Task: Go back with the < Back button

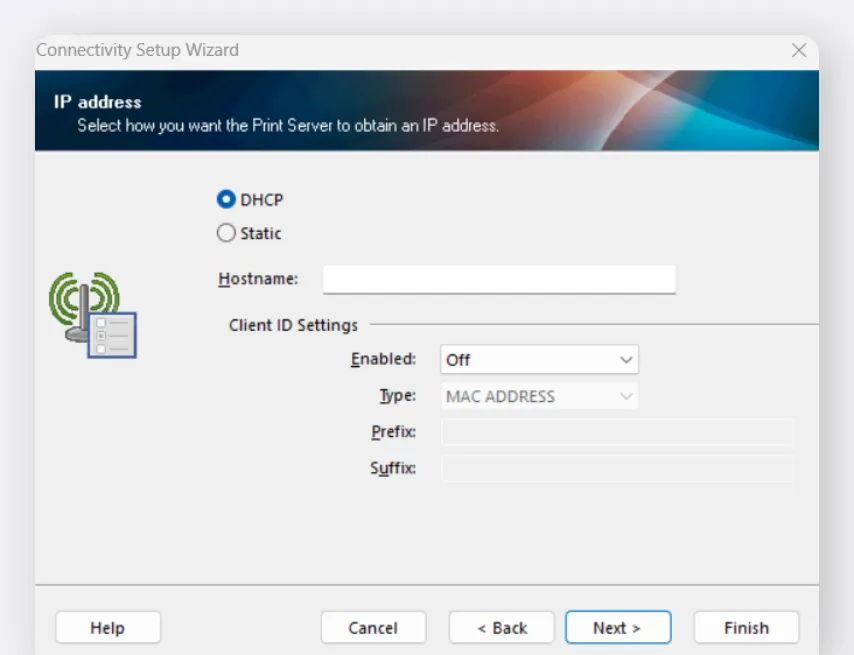Action: click(502, 627)
